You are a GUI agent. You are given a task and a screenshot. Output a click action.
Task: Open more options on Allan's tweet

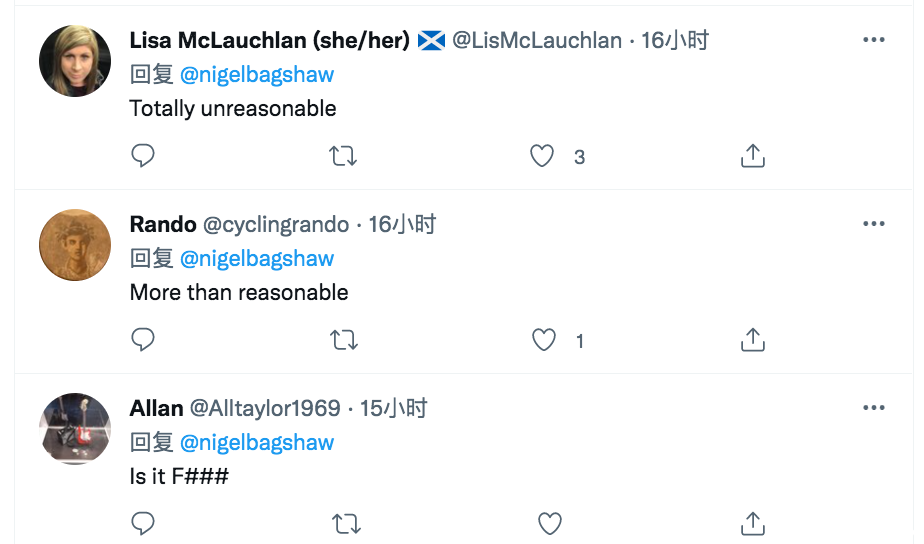click(x=873, y=408)
